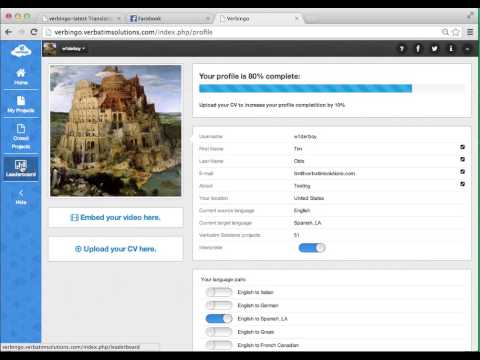Enable English to German language pair
Viewport: 480px width, 360px height.
[219, 305]
